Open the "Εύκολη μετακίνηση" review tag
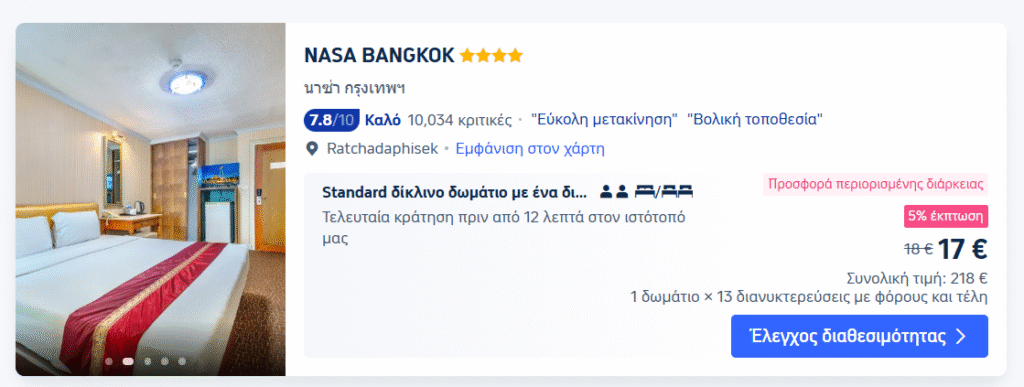 (x=604, y=120)
